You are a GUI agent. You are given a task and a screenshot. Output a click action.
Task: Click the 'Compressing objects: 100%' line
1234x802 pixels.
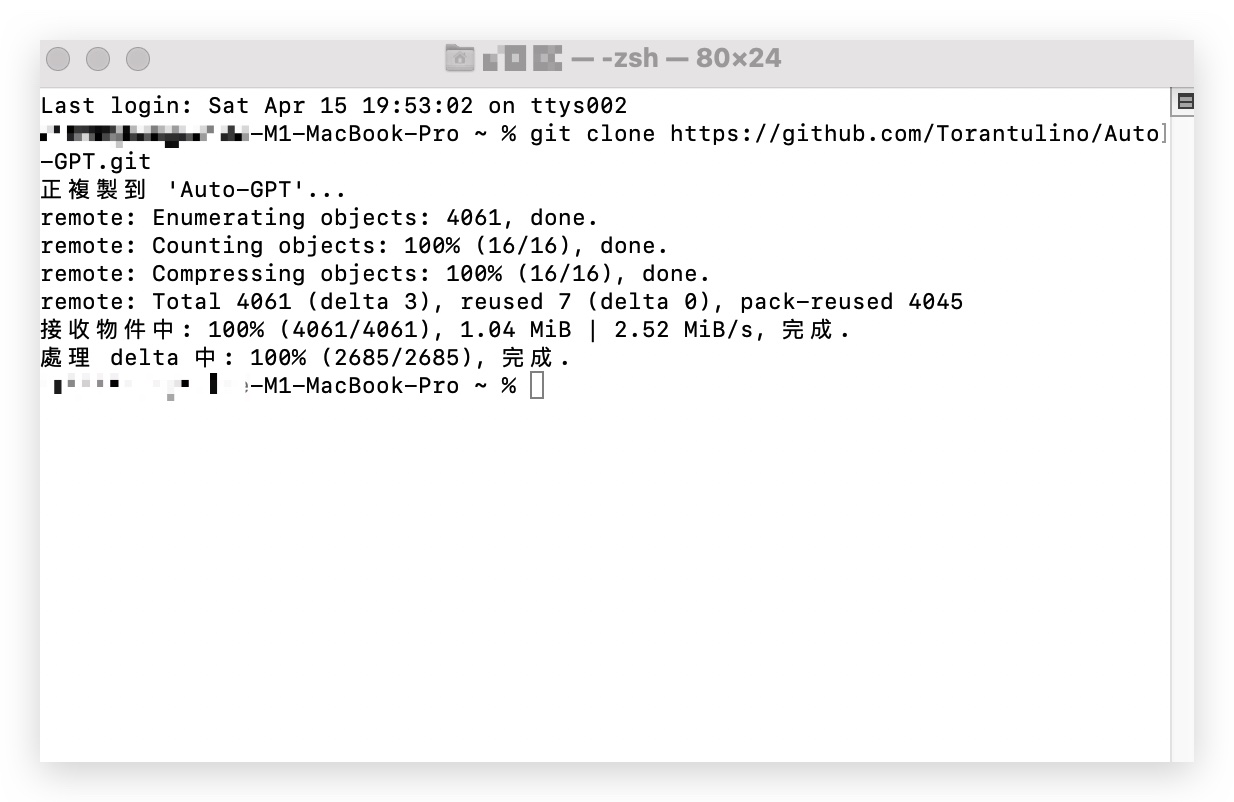point(375,274)
